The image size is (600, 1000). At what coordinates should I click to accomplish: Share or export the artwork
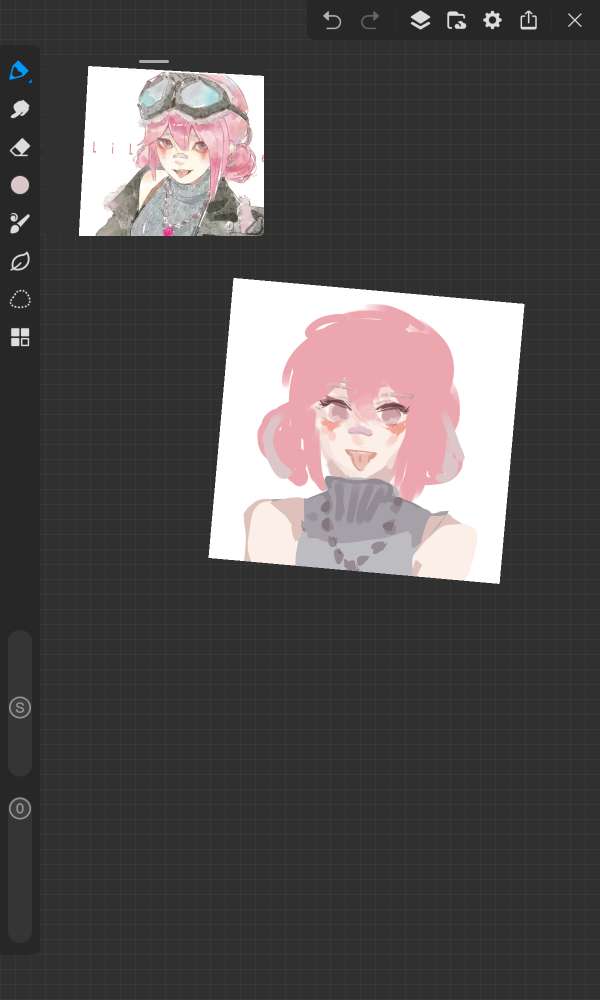pos(529,20)
